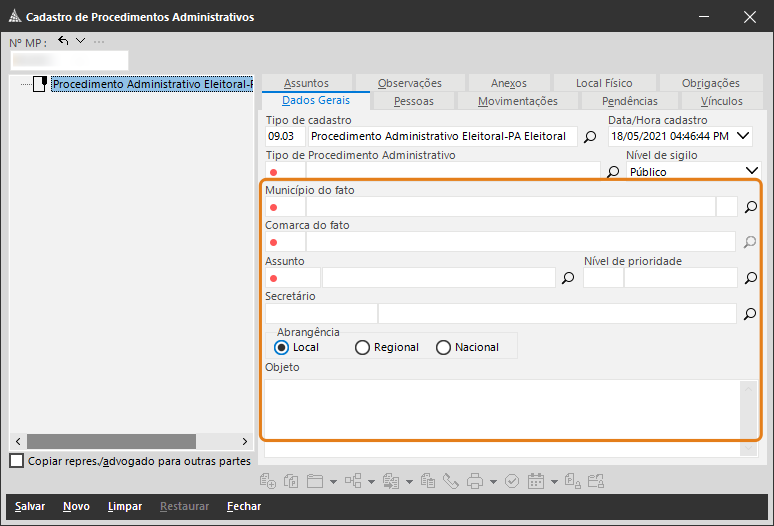The width and height of the screenshot is (774, 526).
Task: Click the Assunto description field
Action: tap(439, 278)
